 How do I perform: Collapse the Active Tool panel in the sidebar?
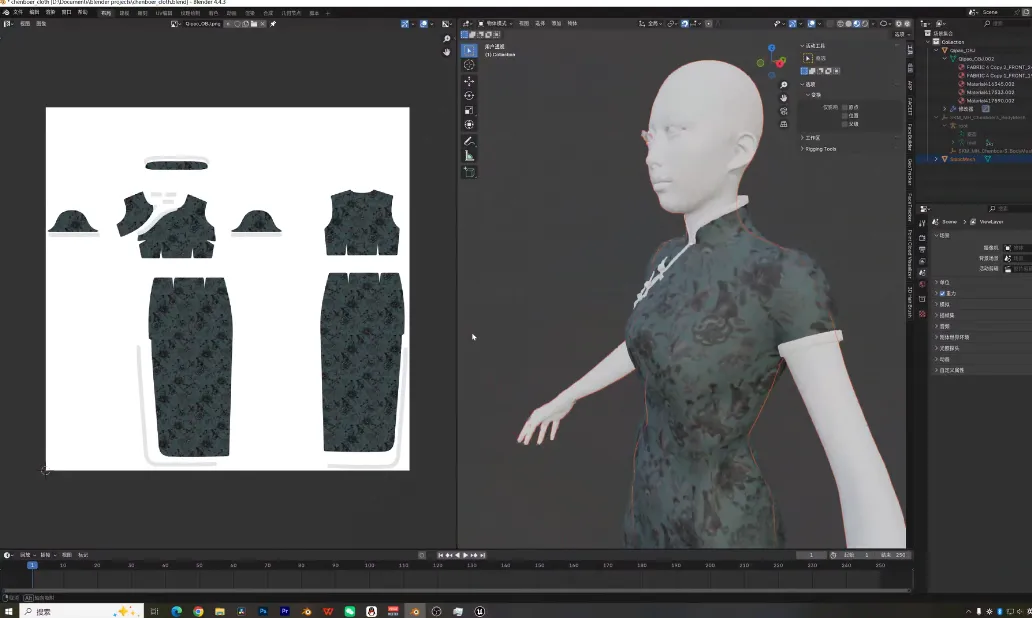coord(813,45)
